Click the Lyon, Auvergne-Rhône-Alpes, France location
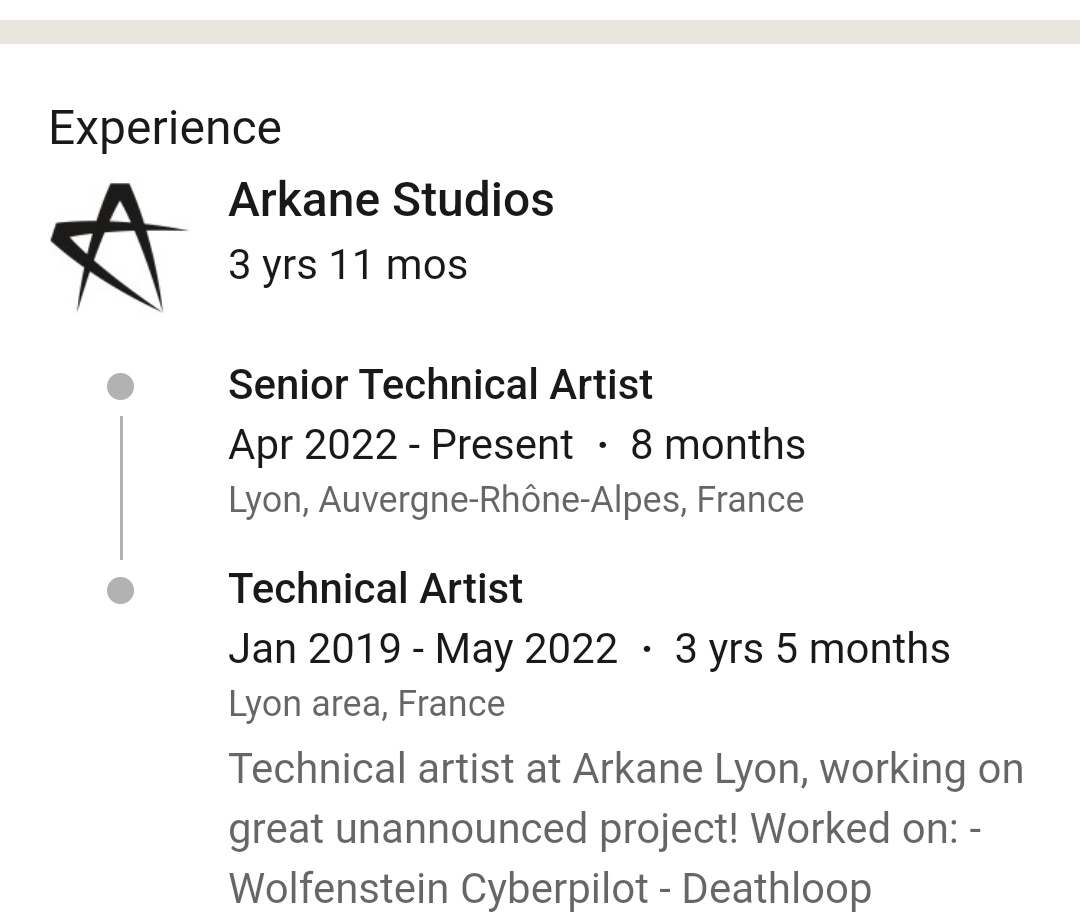The width and height of the screenshot is (1080, 918). pos(515,500)
